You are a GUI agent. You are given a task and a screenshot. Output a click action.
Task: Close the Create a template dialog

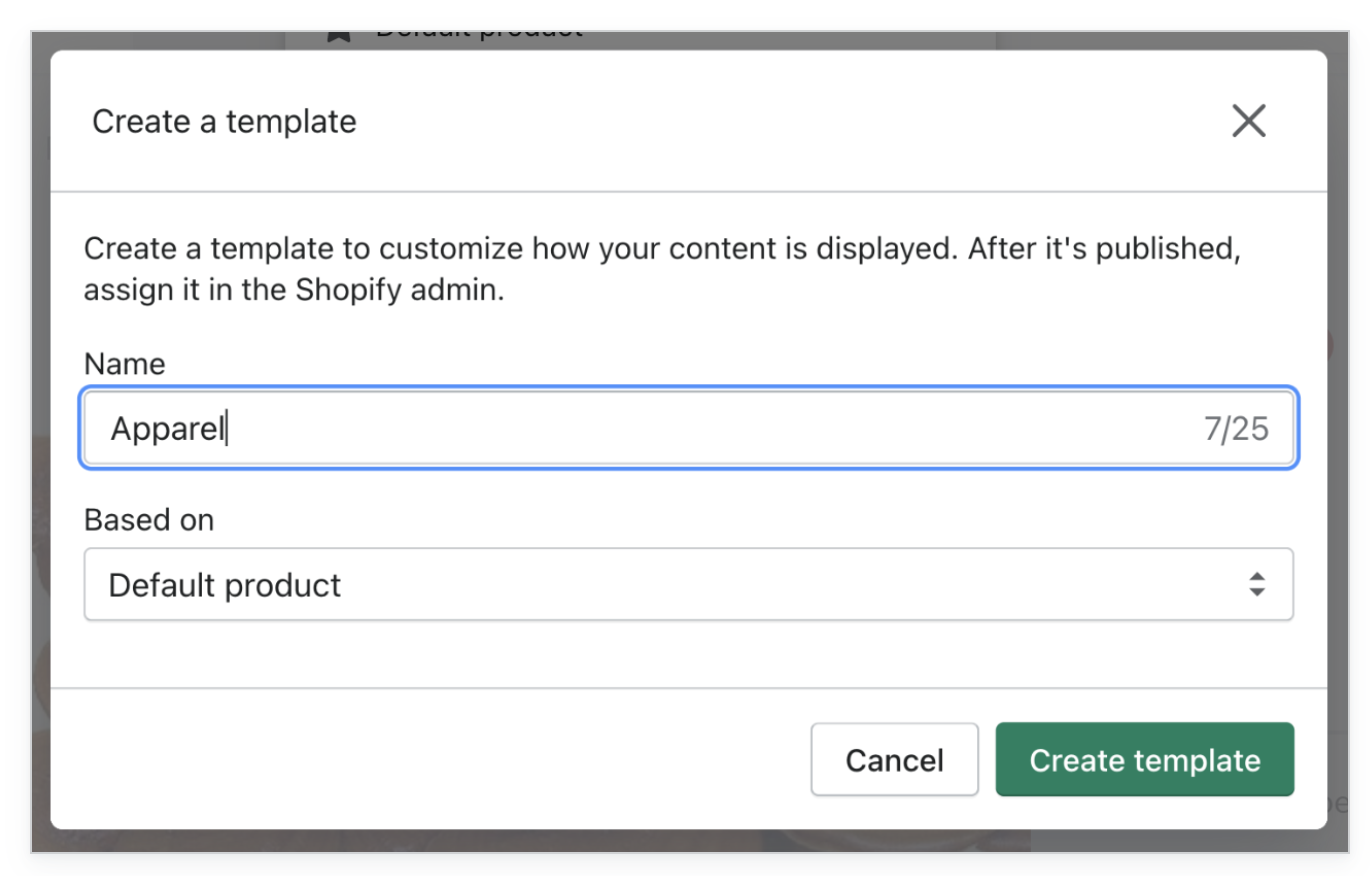tap(1248, 121)
